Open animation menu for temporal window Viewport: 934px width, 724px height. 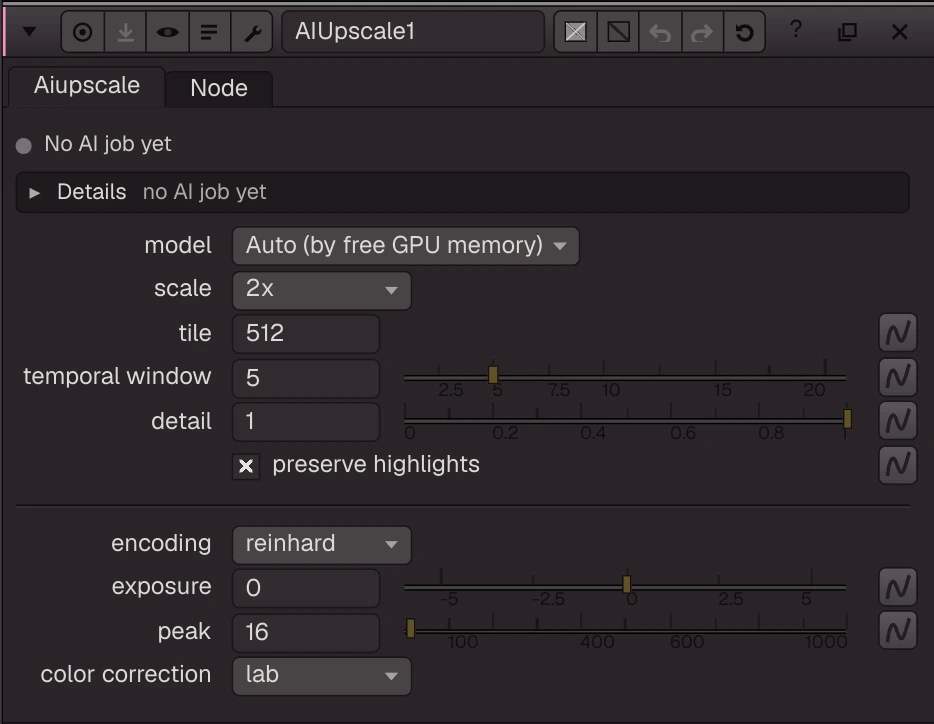(898, 377)
